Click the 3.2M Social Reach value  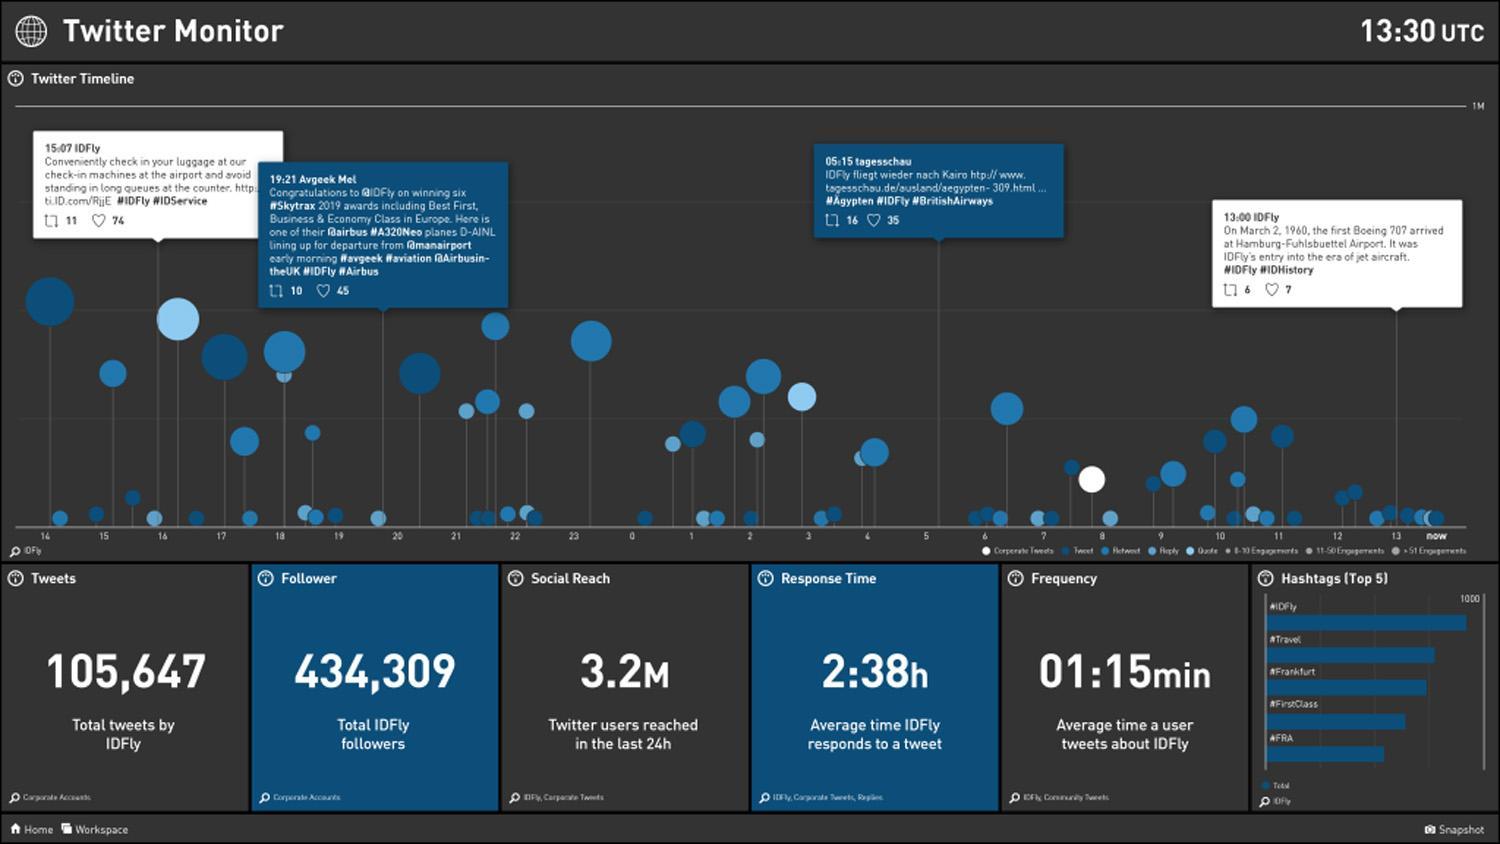[624, 671]
